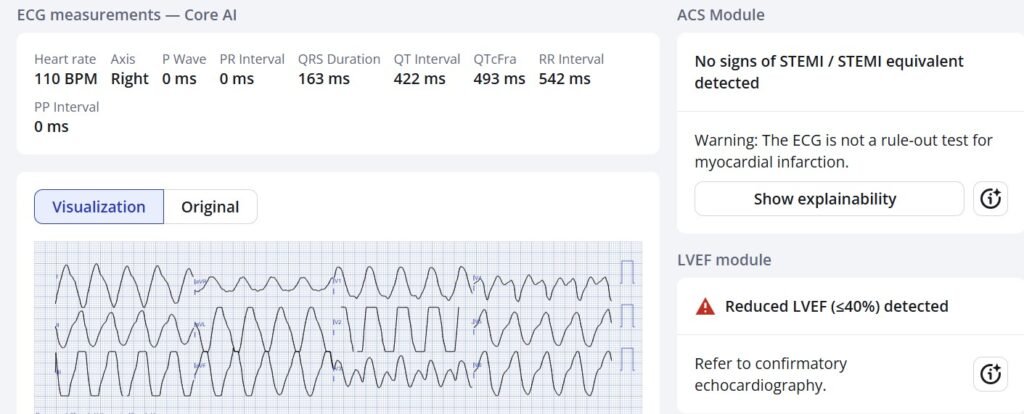Screen dimensions: 1024x414
Task: Click the bottom calibration pulse marker on ECG
Action: pyautogui.click(x=628, y=358)
